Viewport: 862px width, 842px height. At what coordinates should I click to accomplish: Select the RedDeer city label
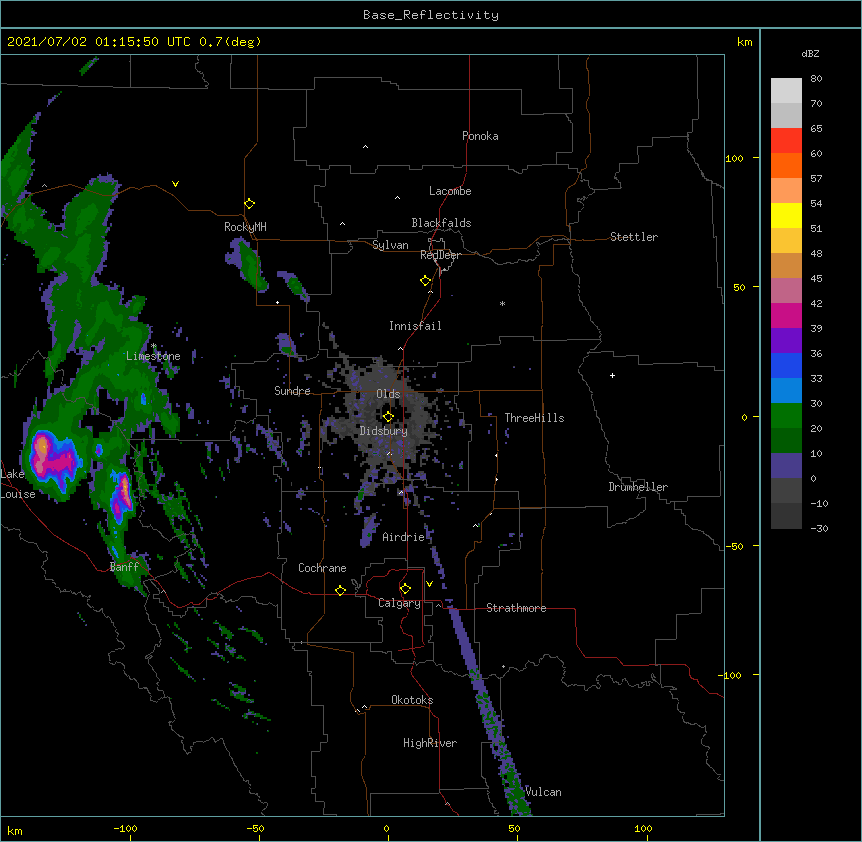point(440,255)
